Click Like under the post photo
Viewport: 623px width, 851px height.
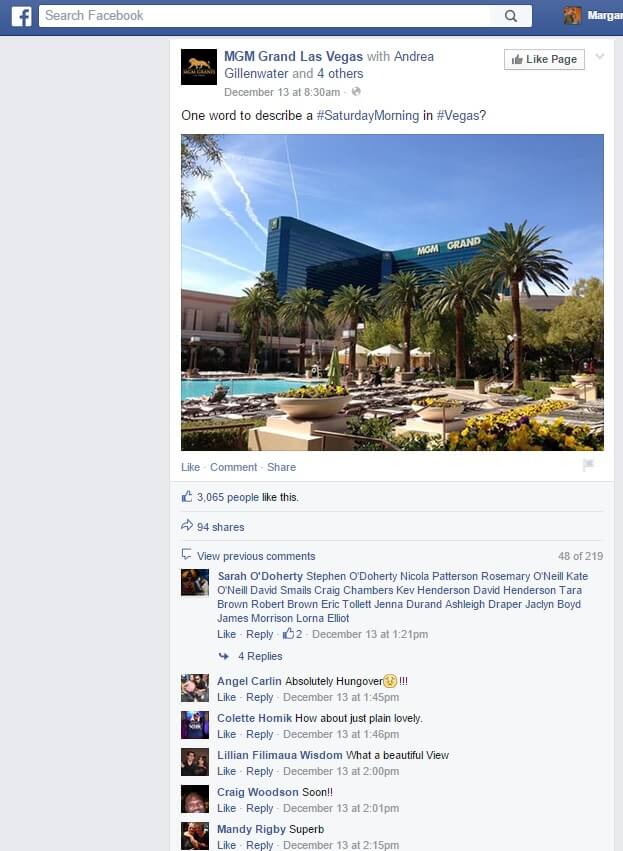point(190,467)
